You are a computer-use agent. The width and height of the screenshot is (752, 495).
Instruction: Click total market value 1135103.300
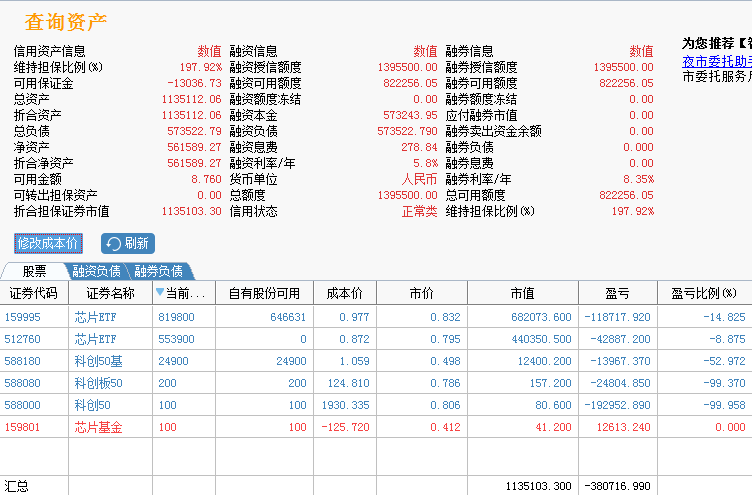tap(538, 486)
